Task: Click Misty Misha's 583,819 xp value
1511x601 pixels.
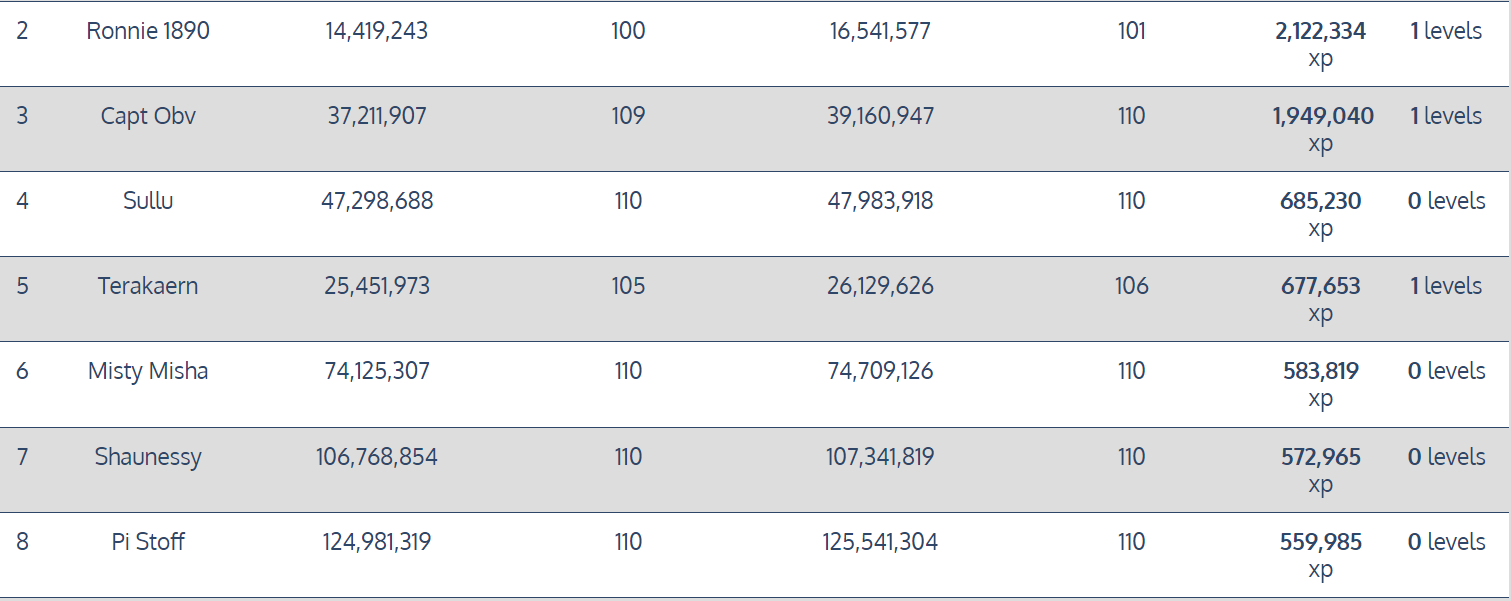Action: pos(1320,371)
